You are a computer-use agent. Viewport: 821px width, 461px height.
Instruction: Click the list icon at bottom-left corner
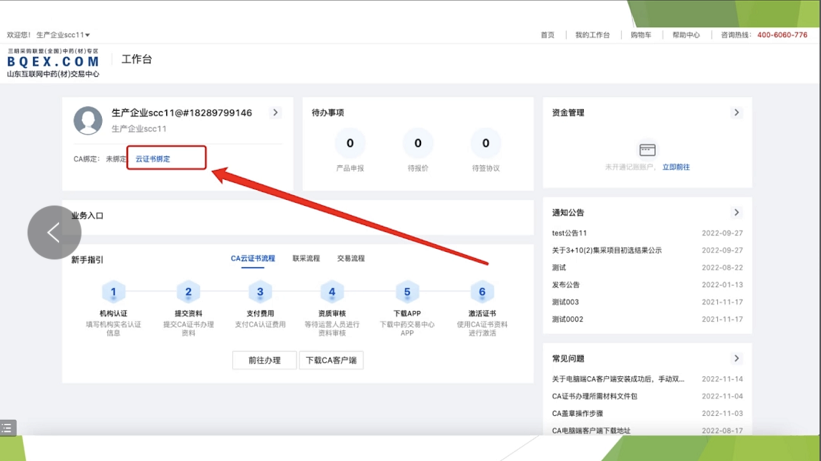pyautogui.click(x=8, y=428)
